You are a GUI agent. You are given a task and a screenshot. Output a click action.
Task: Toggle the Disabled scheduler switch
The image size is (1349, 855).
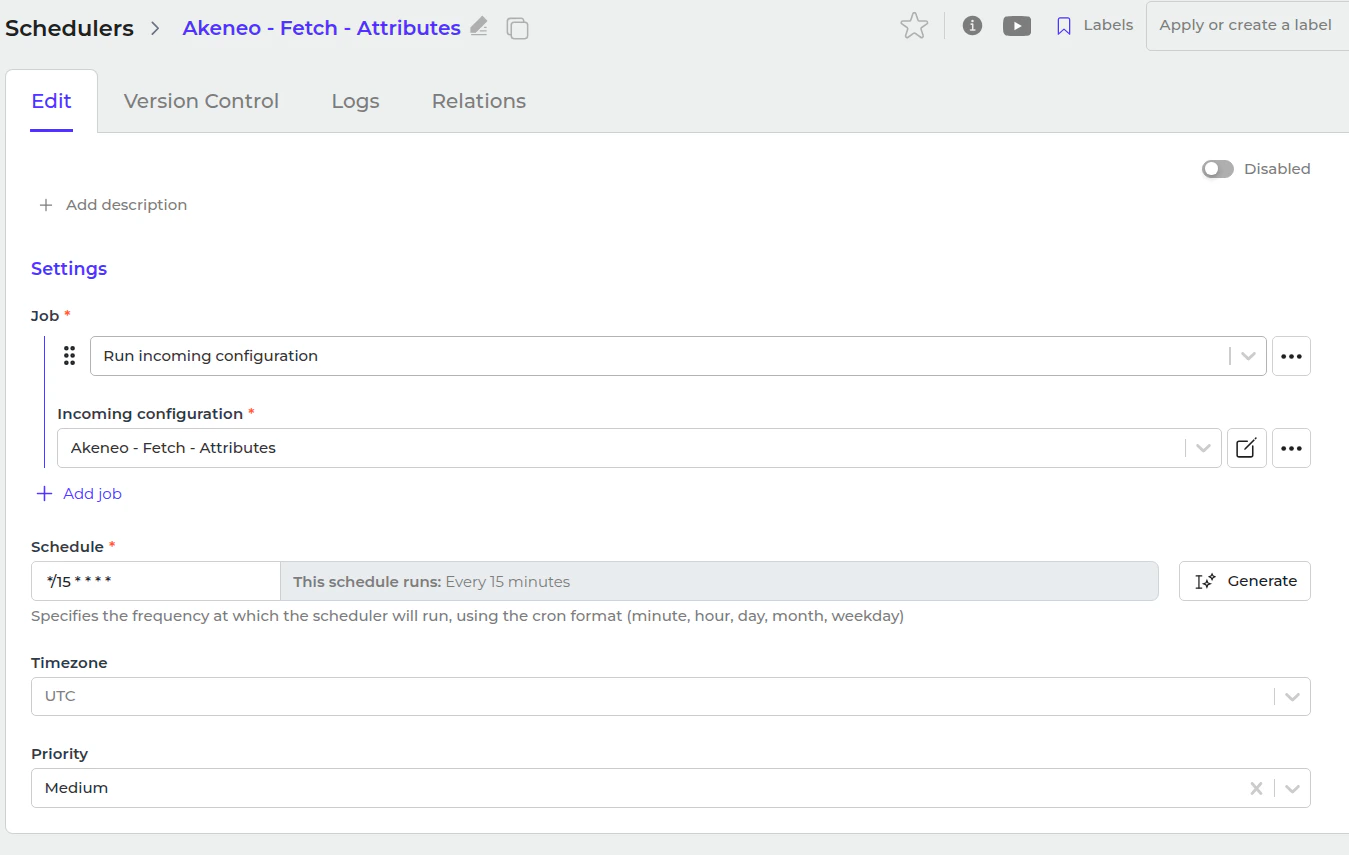(x=1217, y=169)
